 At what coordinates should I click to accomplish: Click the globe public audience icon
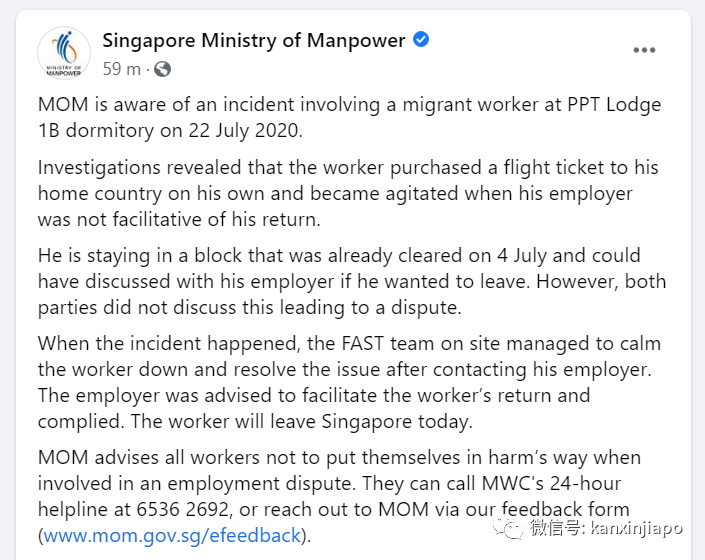coord(162,69)
